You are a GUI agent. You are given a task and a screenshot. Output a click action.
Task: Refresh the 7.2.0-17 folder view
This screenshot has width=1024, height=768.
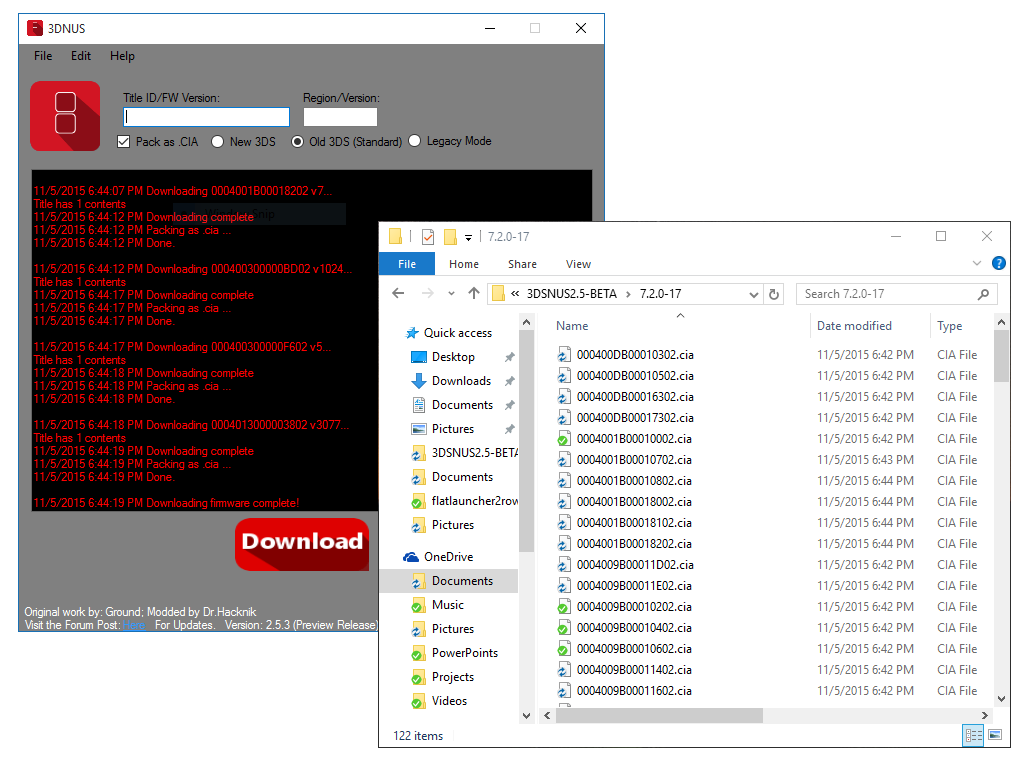click(x=774, y=294)
